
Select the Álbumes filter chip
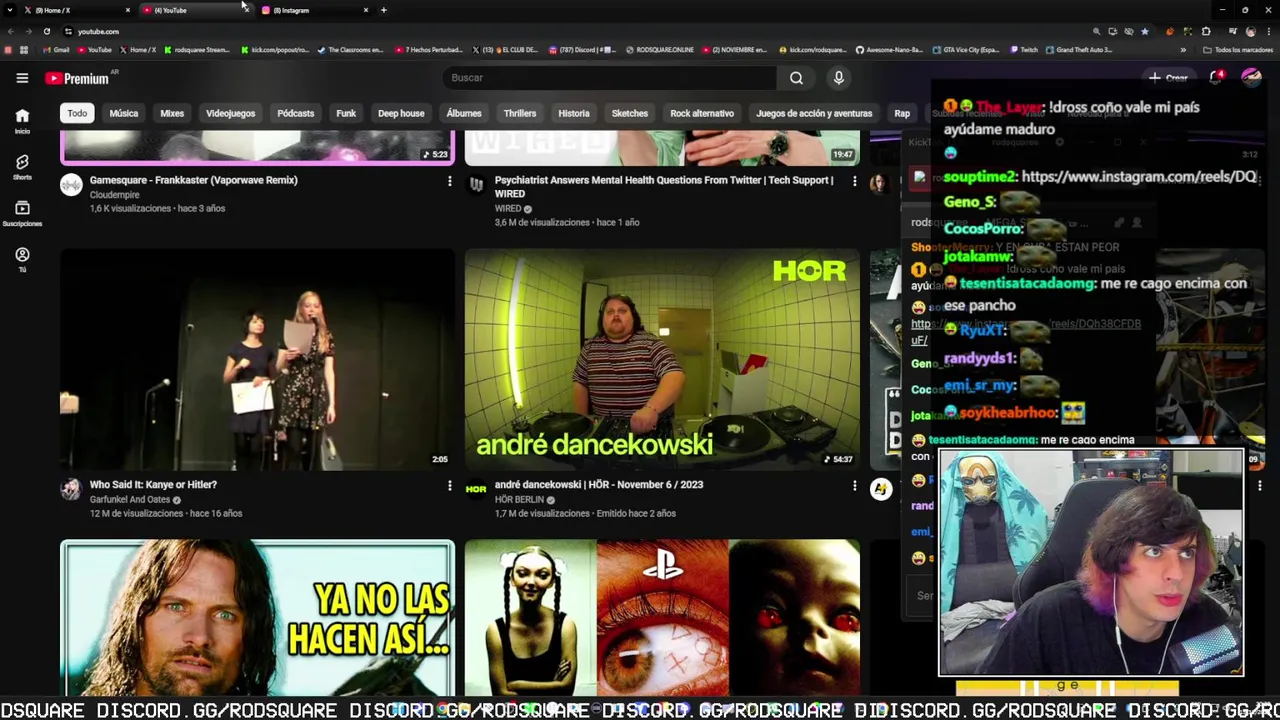pos(464,113)
